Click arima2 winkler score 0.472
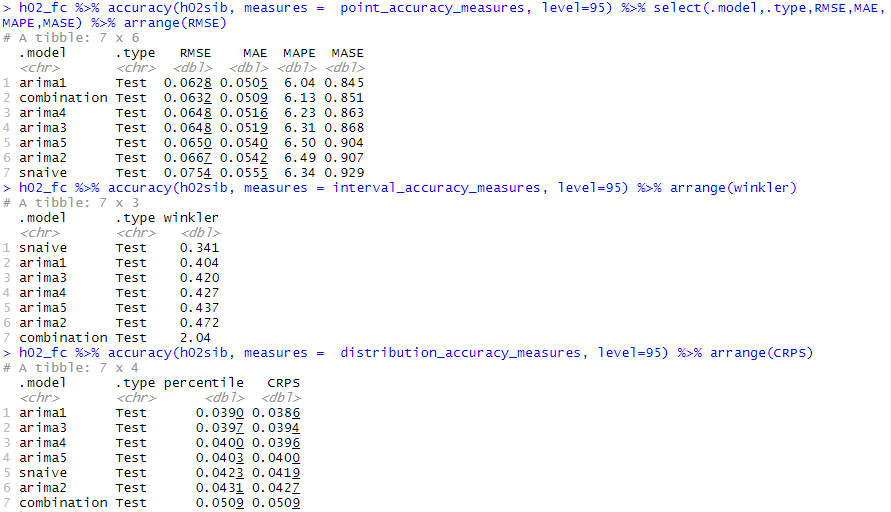891x512 pixels. point(199,323)
